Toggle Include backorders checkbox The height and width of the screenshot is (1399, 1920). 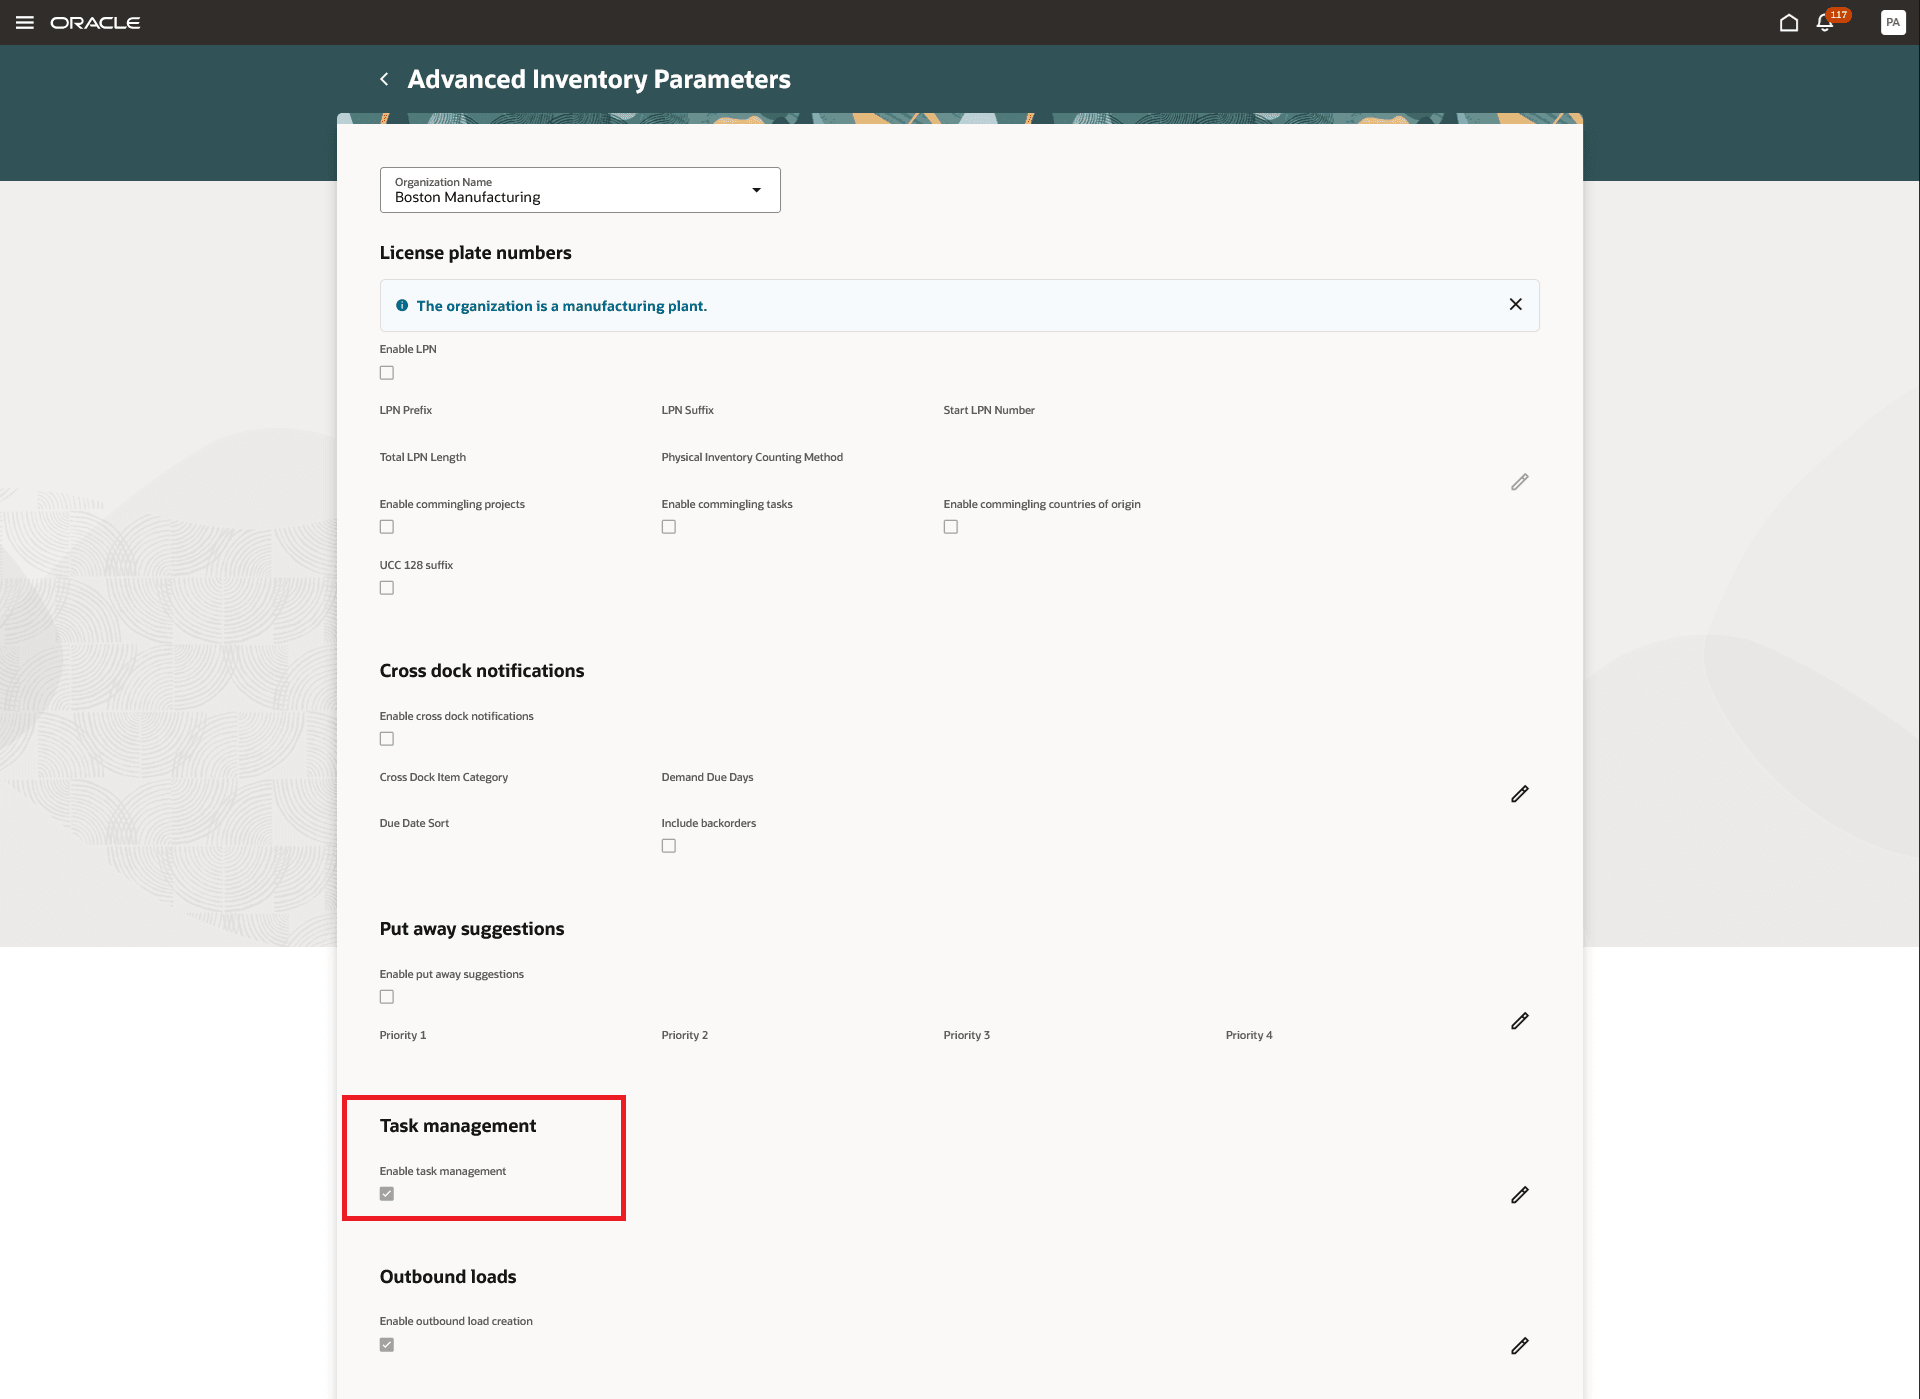pyautogui.click(x=669, y=846)
